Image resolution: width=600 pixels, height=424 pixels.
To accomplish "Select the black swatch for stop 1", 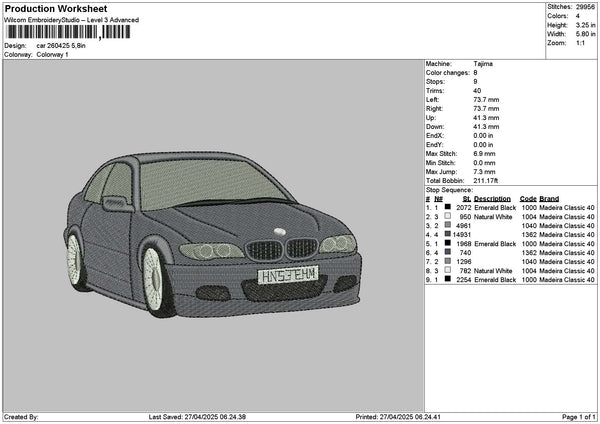I will tap(447, 207).
